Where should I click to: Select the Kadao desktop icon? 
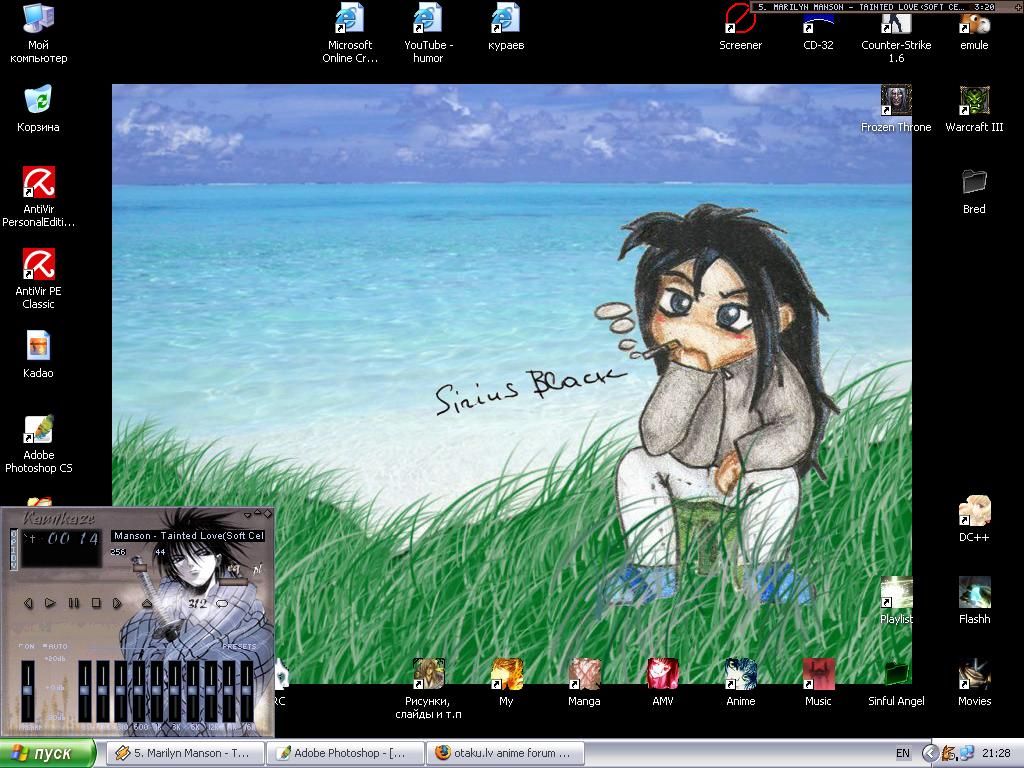pyautogui.click(x=39, y=355)
